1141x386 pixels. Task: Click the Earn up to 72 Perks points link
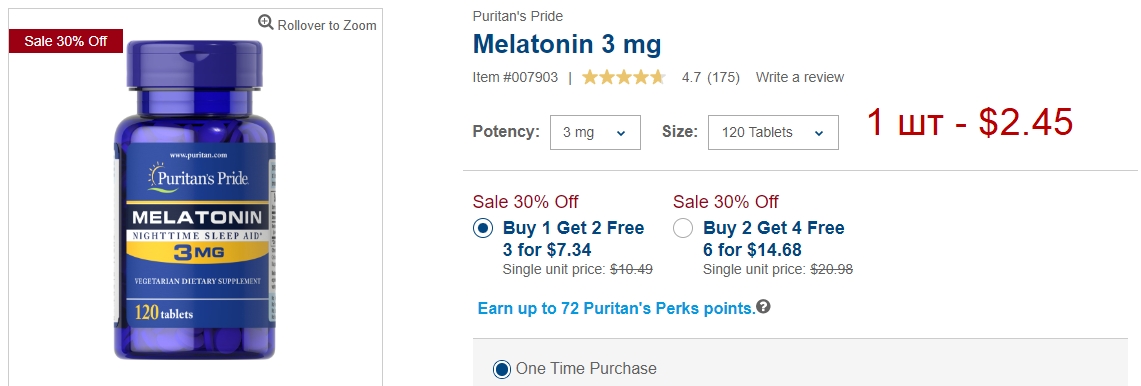[616, 308]
